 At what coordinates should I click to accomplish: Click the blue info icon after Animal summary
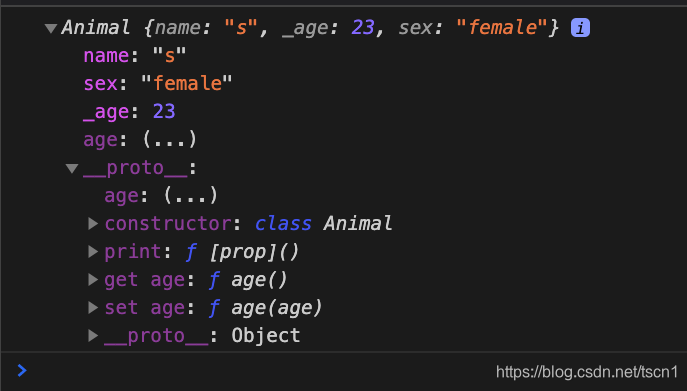(x=580, y=28)
